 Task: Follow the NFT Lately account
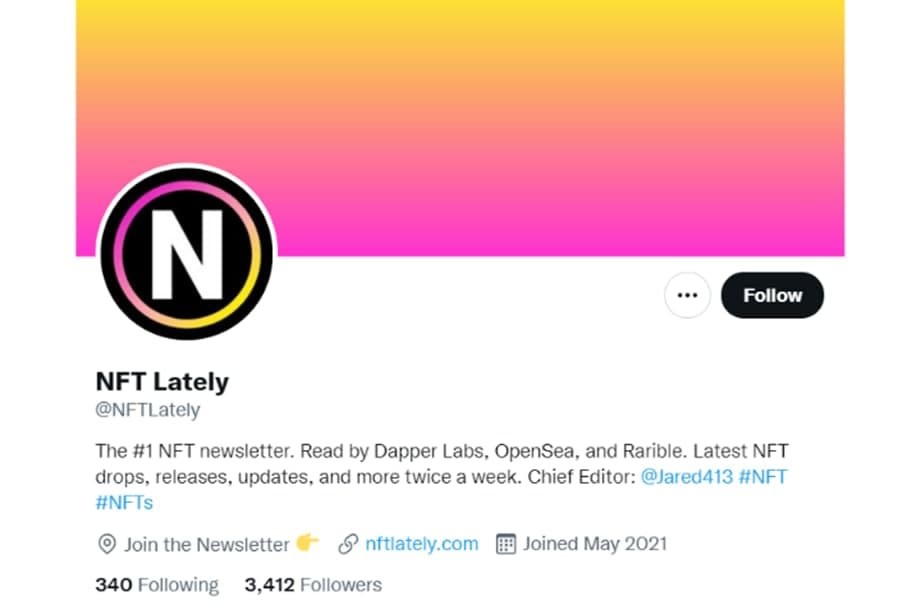[x=772, y=295]
